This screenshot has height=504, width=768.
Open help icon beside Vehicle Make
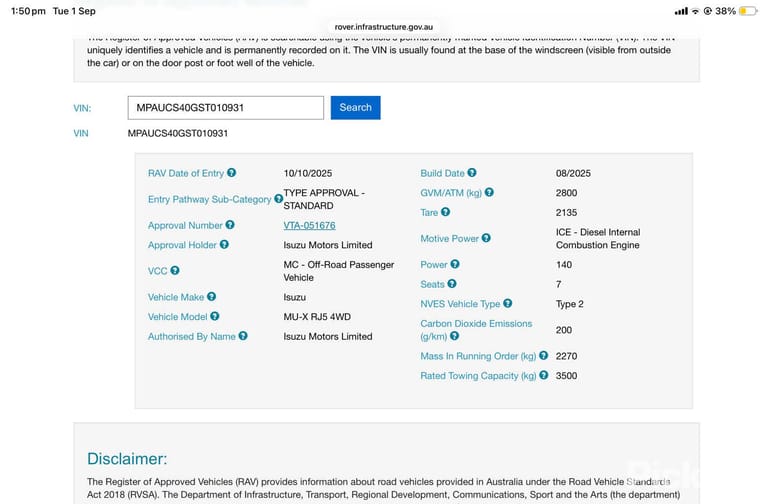click(211, 296)
